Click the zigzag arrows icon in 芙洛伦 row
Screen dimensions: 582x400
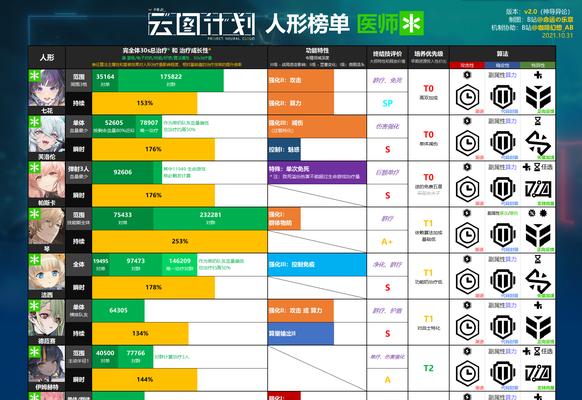tap(538, 143)
